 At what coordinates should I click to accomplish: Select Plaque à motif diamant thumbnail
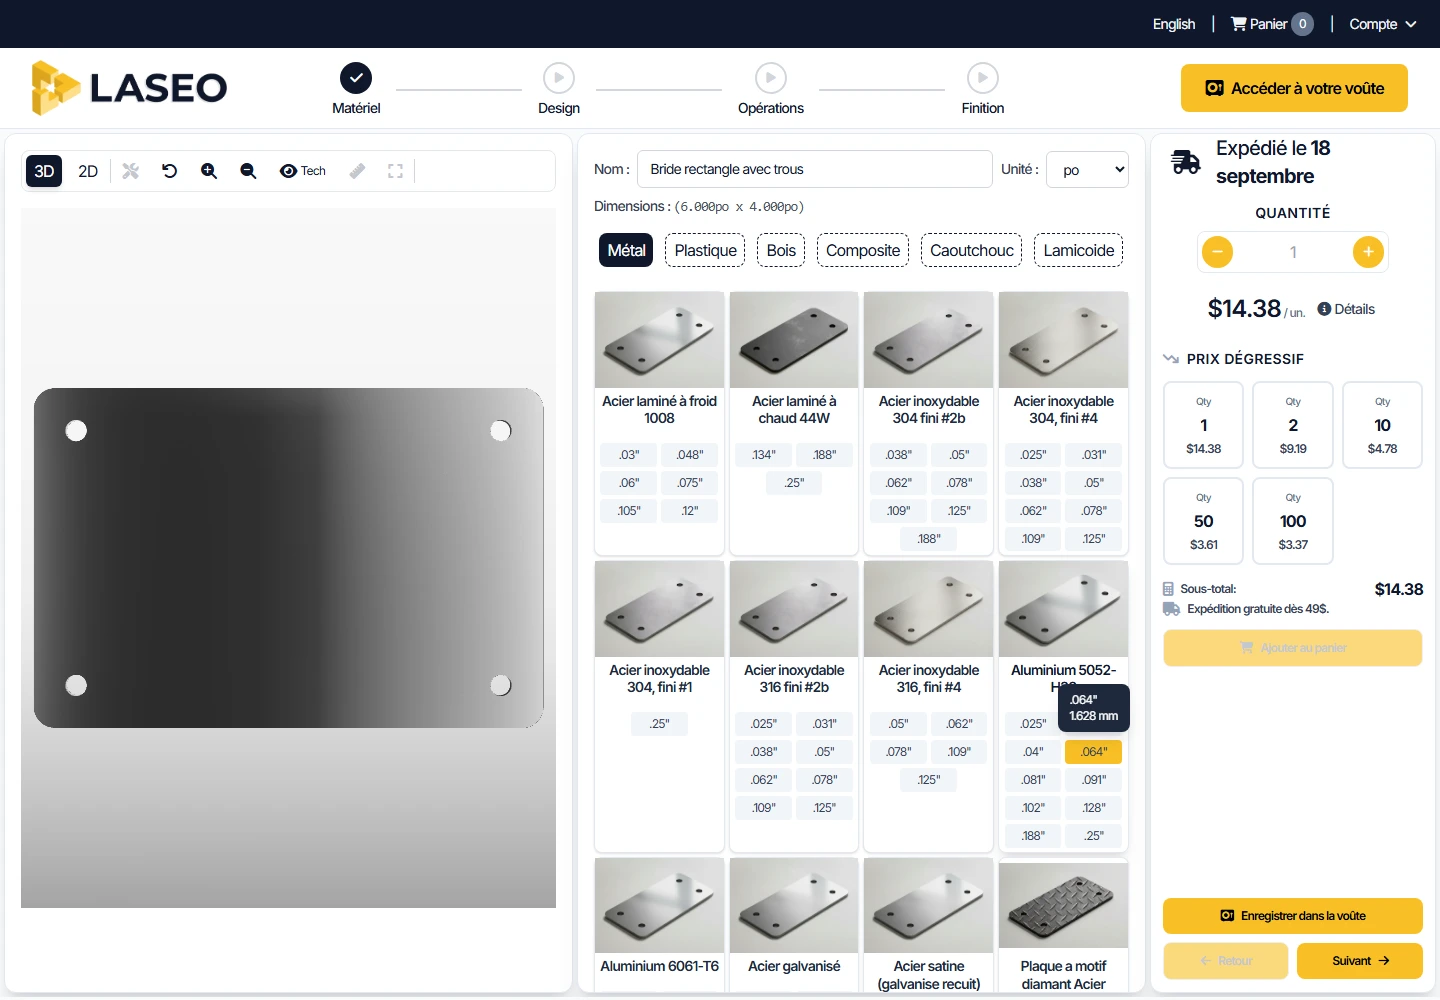pos(1063,905)
